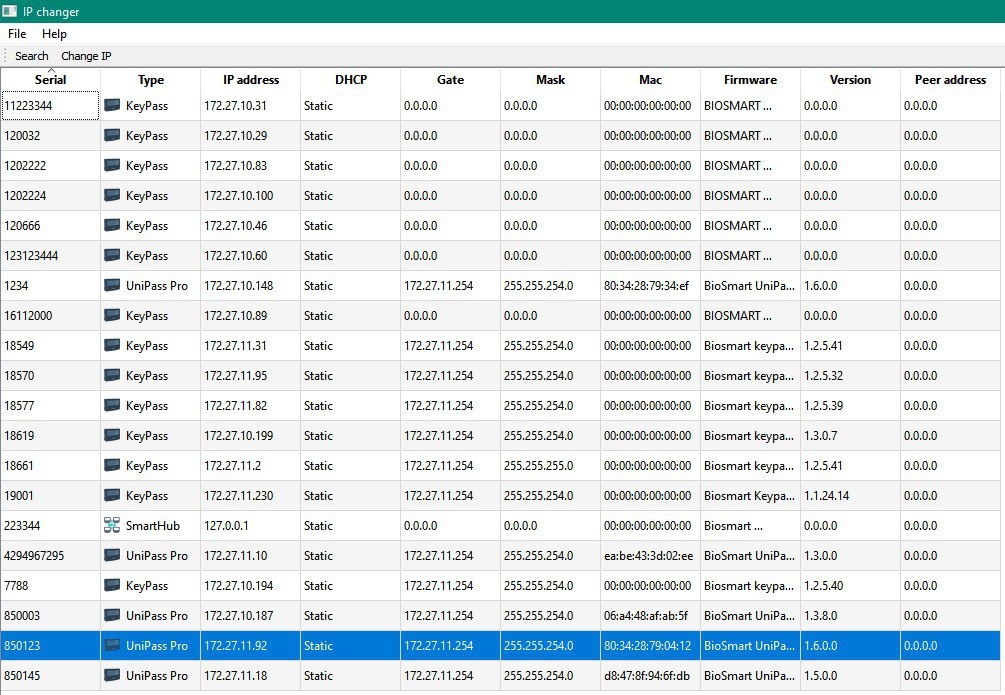Sort by the Serial column header
Screen dimensions: 1005x695
coord(50,80)
